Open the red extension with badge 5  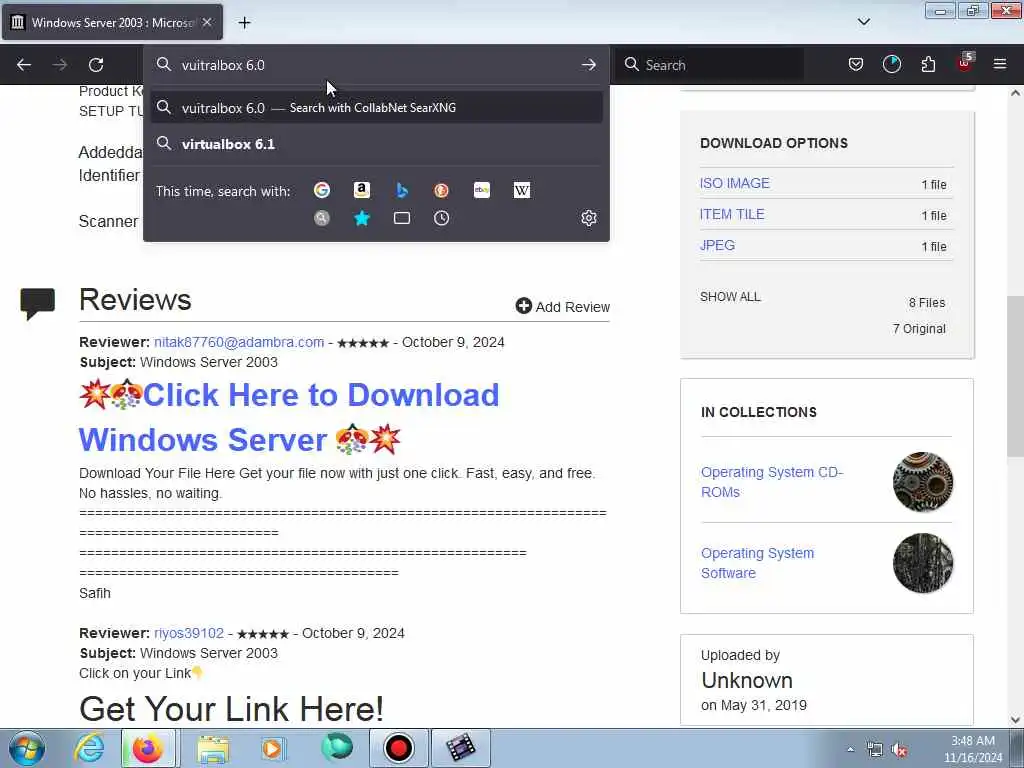[x=965, y=63]
